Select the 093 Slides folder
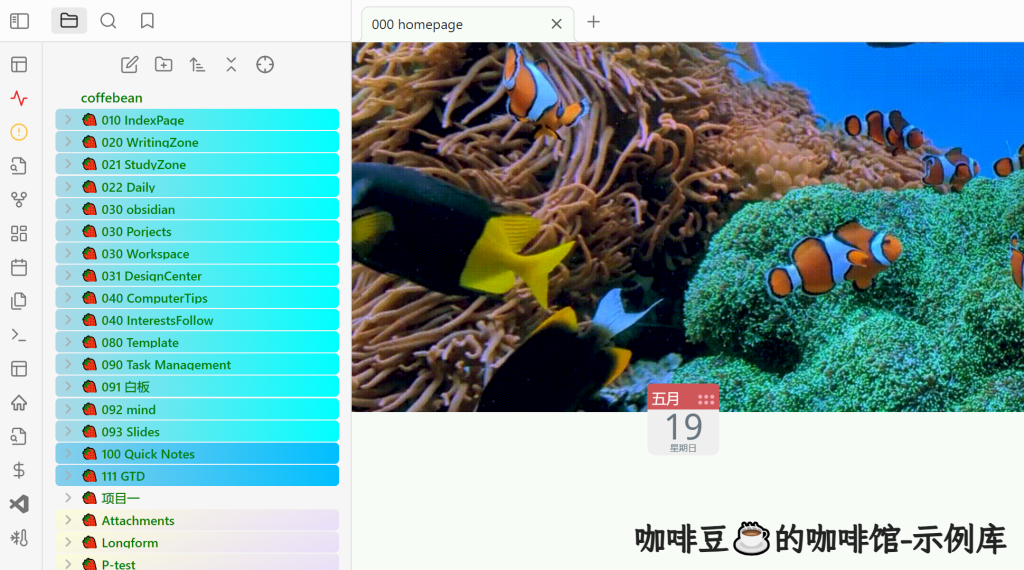Image resolution: width=1024 pixels, height=570 pixels. pyautogui.click(x=197, y=432)
